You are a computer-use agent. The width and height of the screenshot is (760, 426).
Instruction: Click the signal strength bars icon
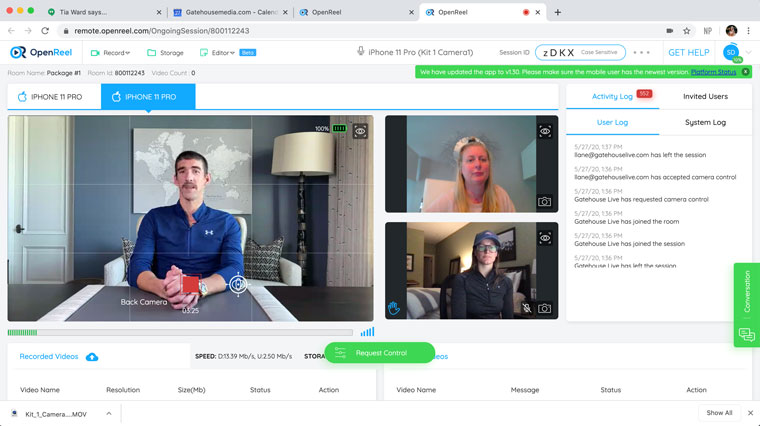coord(367,332)
